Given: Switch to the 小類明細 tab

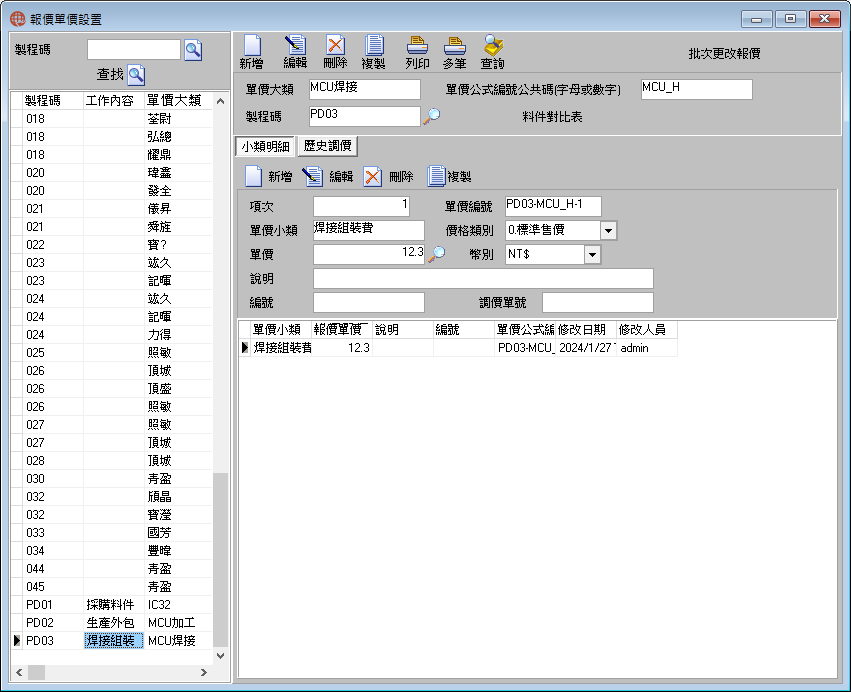Looking at the screenshot, I should (265, 146).
